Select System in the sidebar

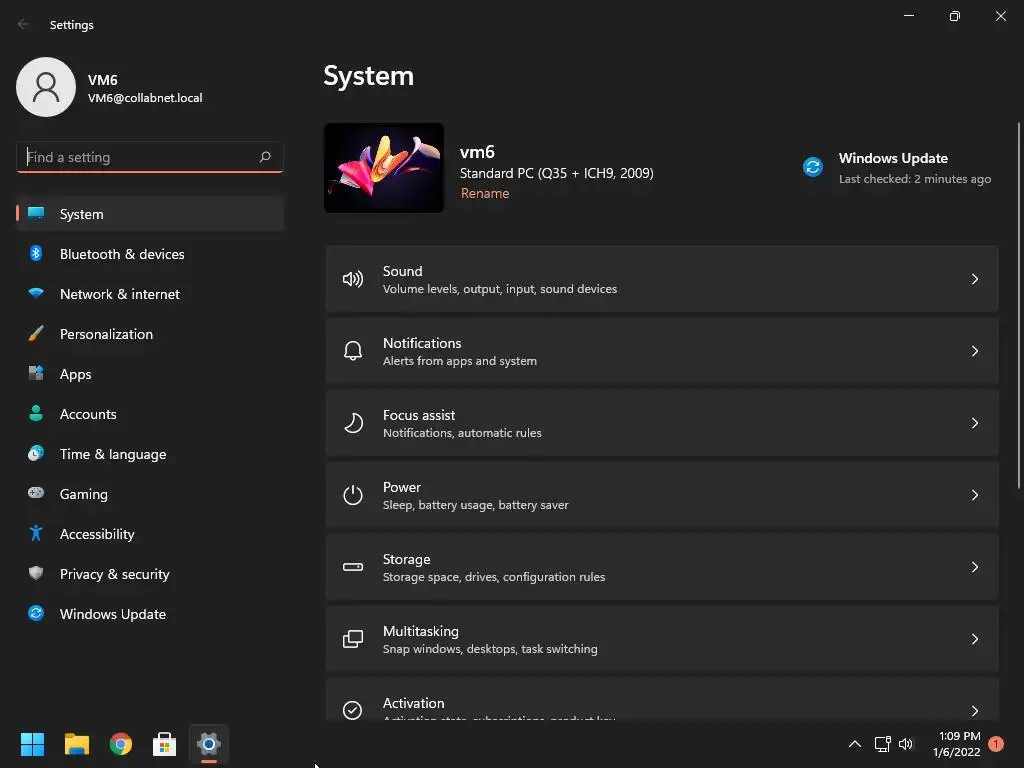click(150, 214)
